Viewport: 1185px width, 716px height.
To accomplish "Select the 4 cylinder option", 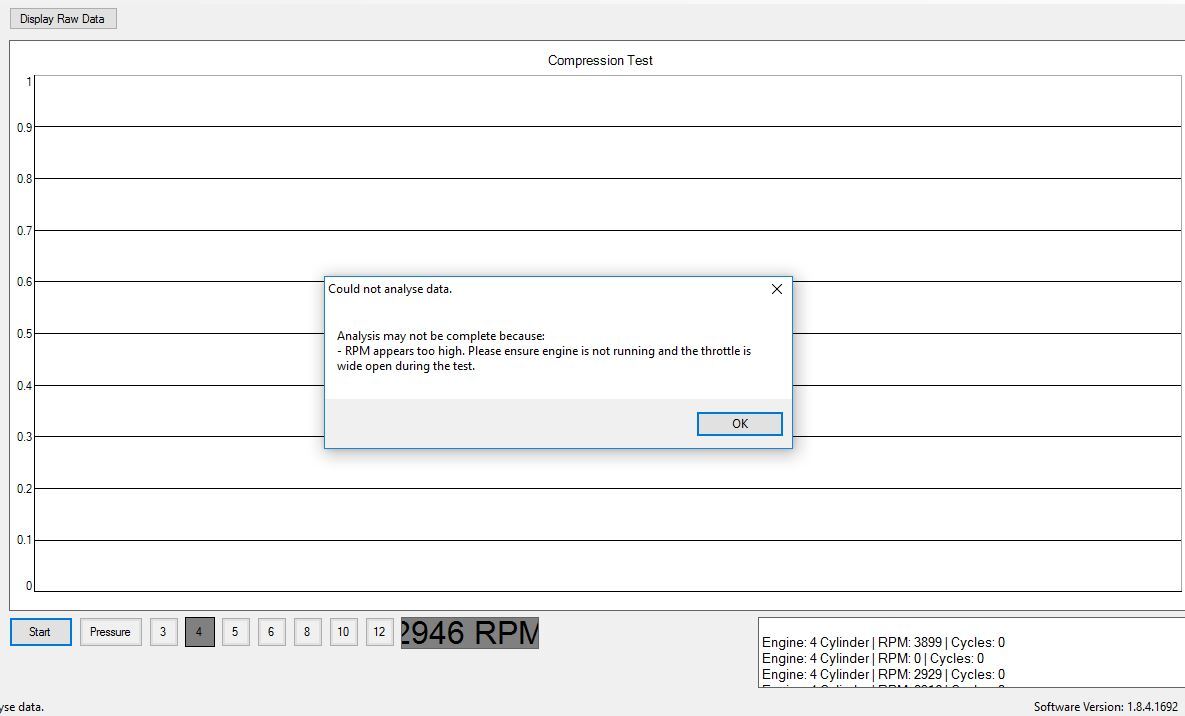I will click(x=200, y=632).
